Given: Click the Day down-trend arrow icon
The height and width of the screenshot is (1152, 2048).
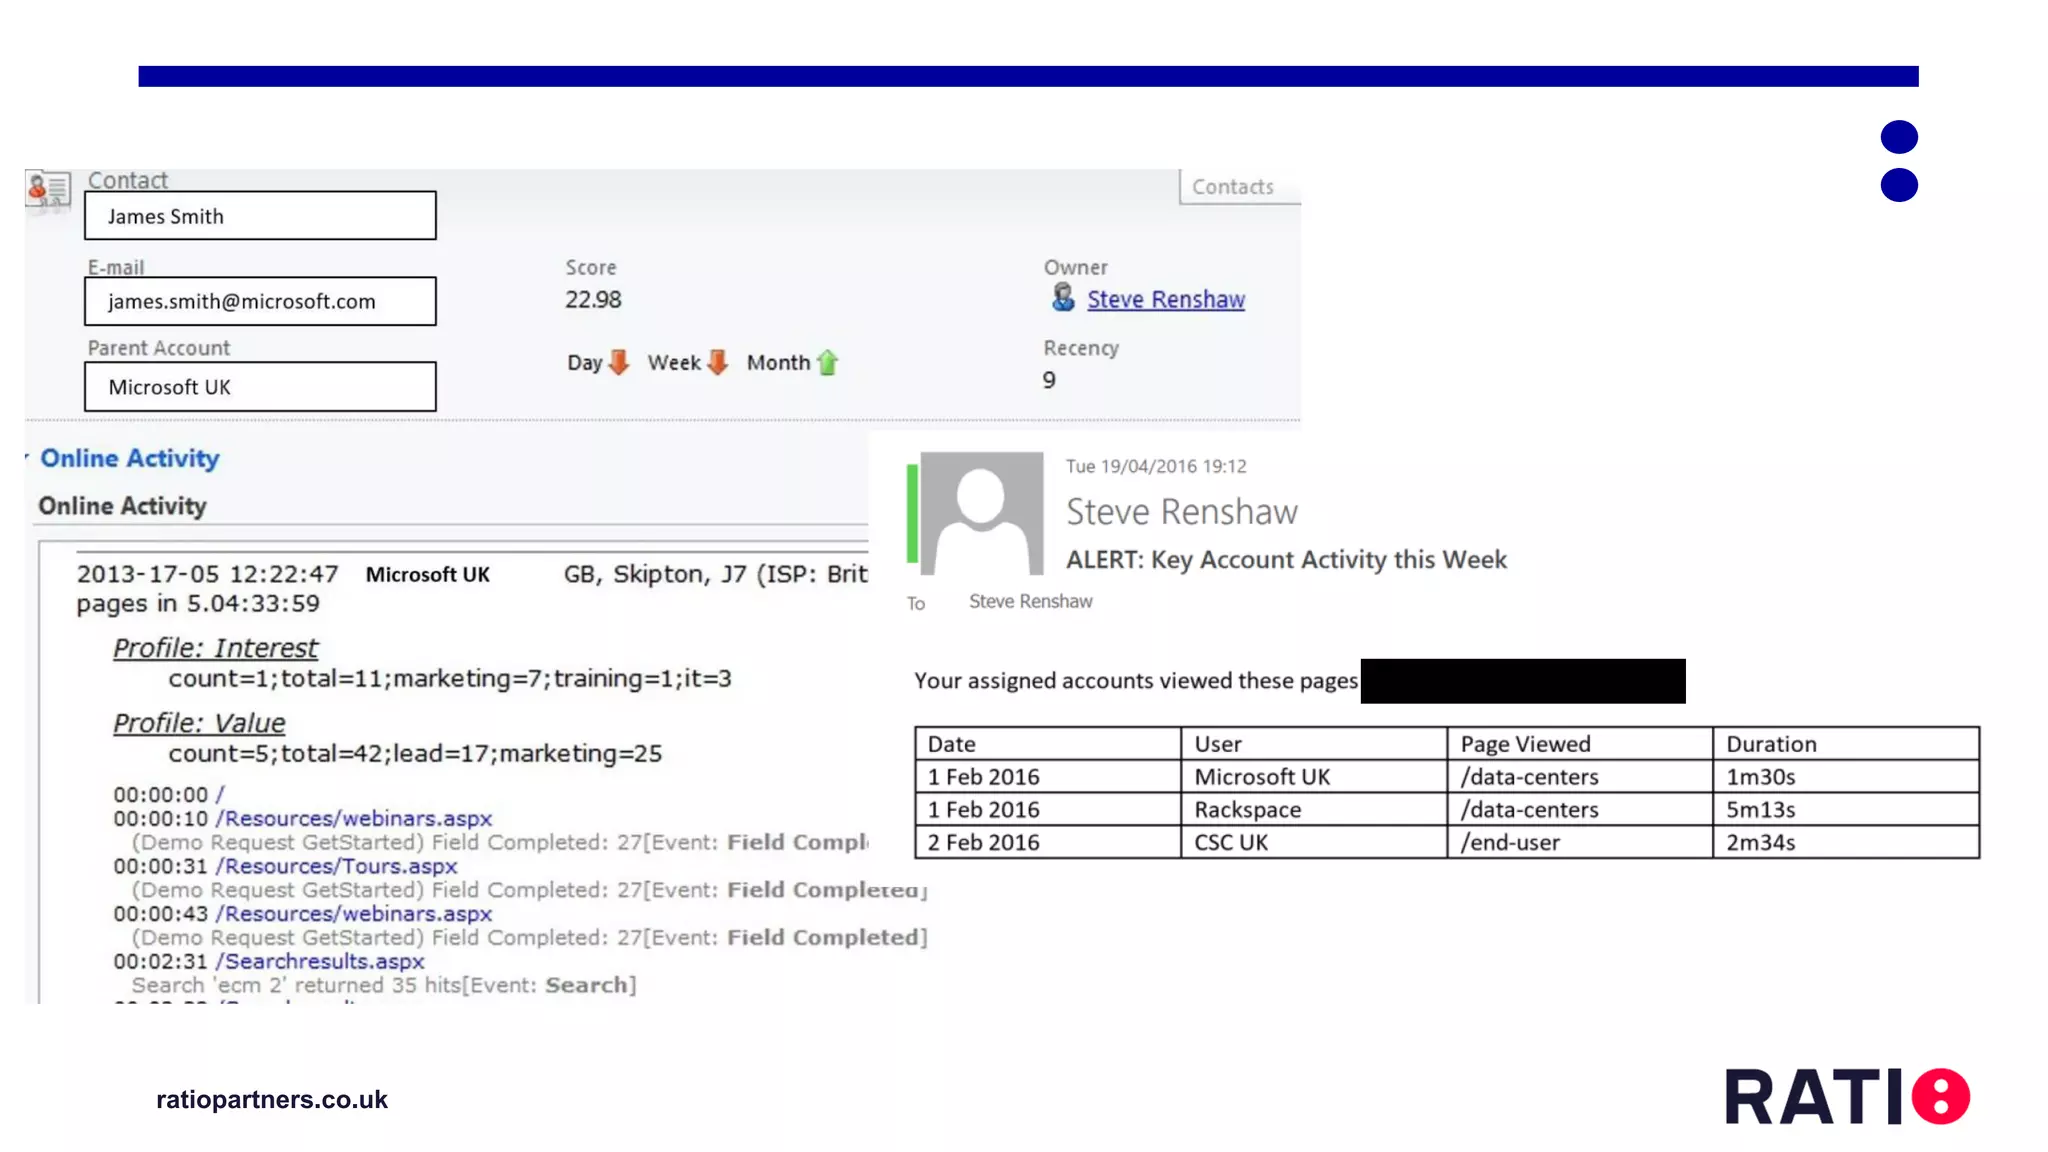Looking at the screenshot, I should pos(620,362).
